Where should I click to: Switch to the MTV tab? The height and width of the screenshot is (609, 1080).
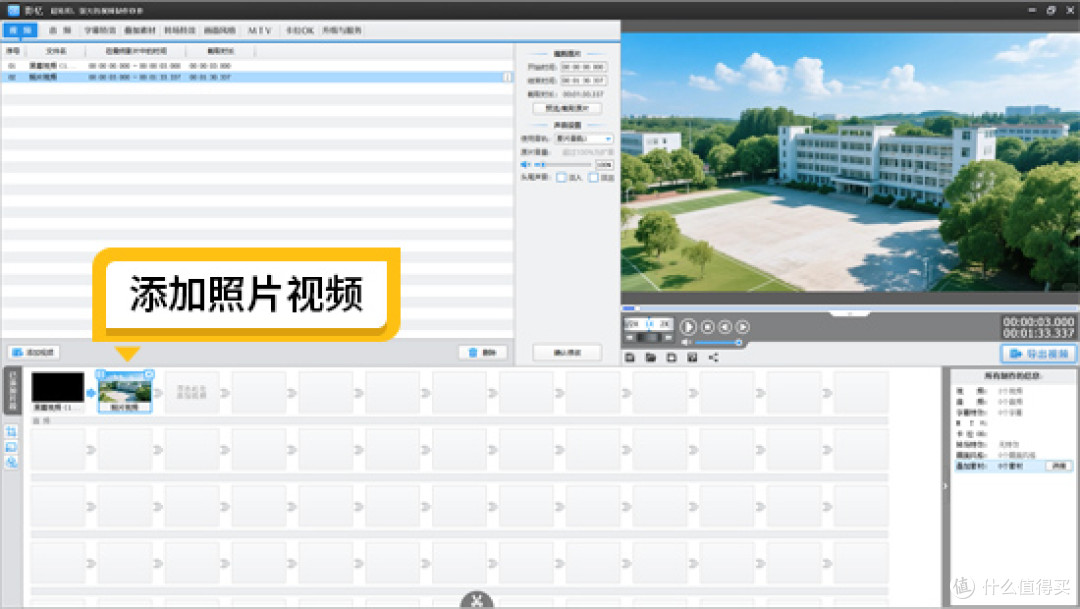click(x=260, y=30)
